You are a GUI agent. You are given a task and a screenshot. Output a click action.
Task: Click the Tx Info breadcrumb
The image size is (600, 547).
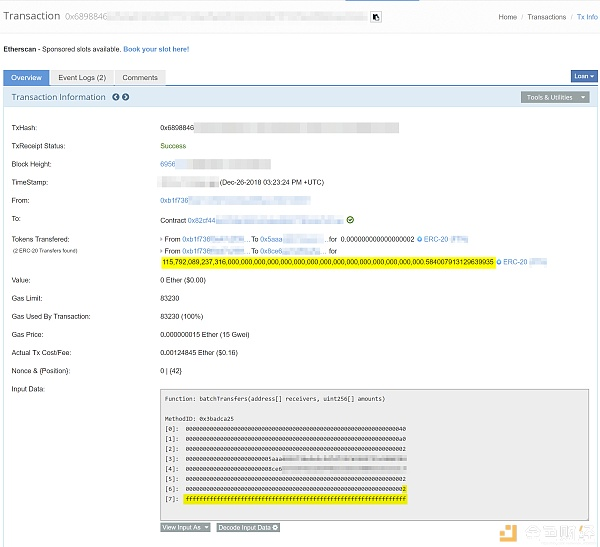coord(587,17)
